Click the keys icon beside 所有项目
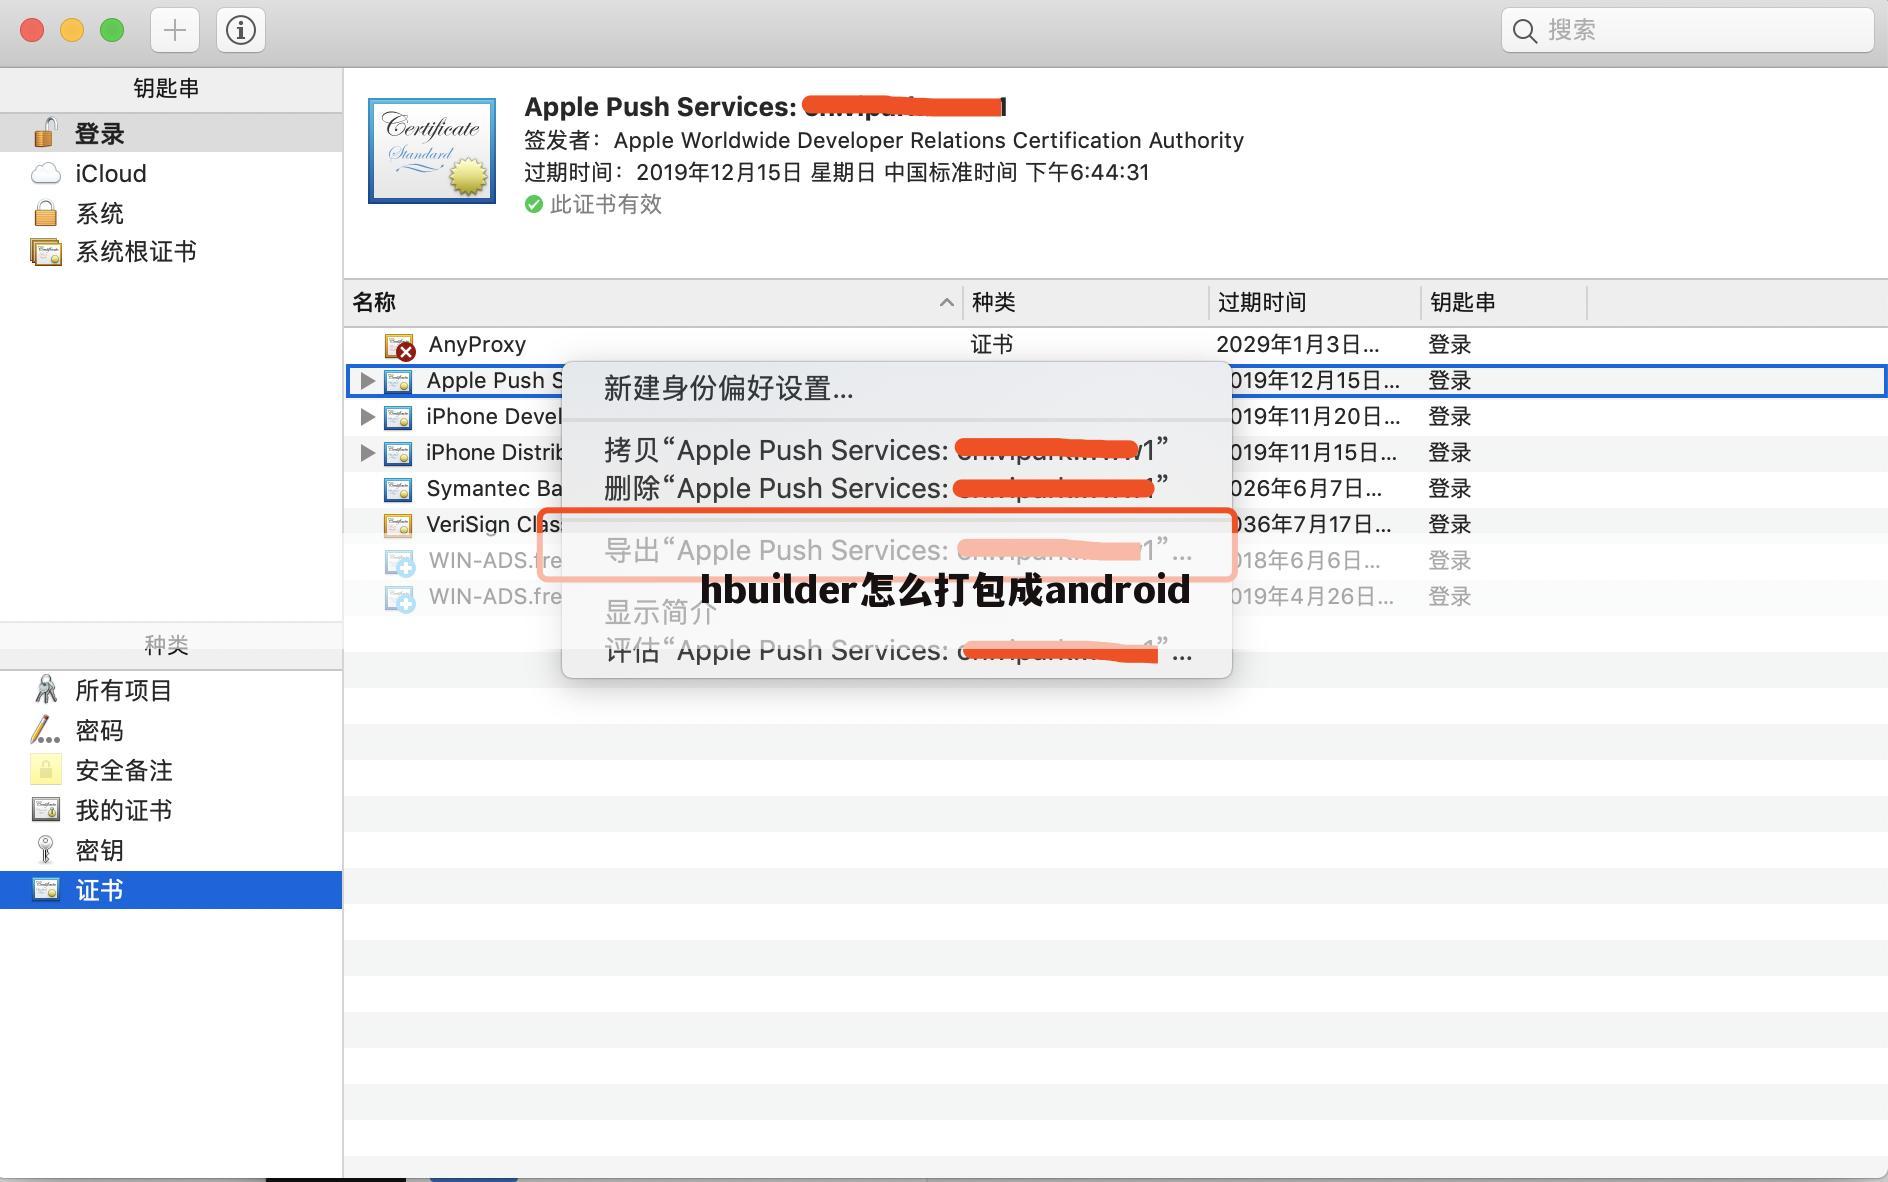 coord(46,689)
